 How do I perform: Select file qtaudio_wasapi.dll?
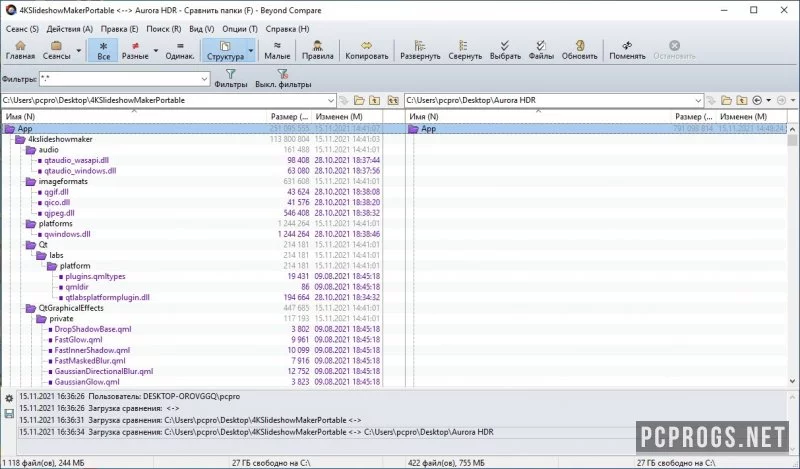(76, 160)
